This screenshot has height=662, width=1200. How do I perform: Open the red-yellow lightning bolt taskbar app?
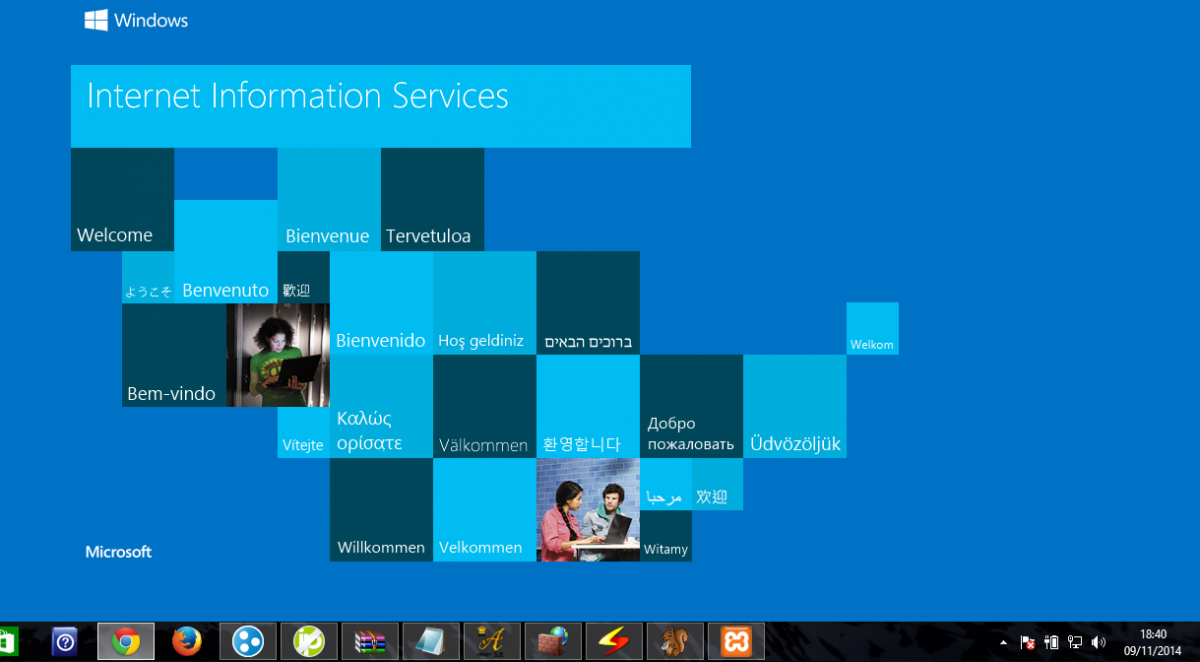(614, 641)
